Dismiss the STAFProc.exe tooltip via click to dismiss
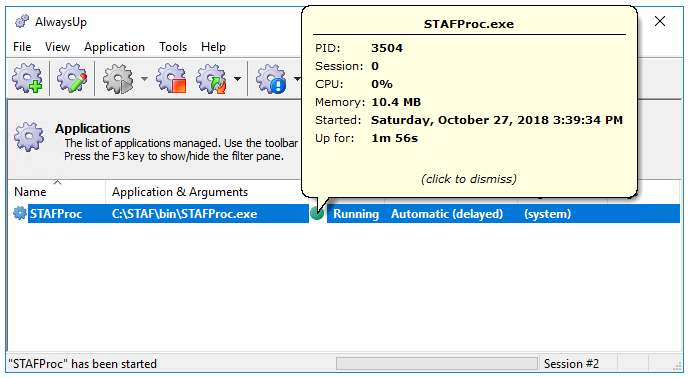This screenshot has width=689, height=378. 469,179
